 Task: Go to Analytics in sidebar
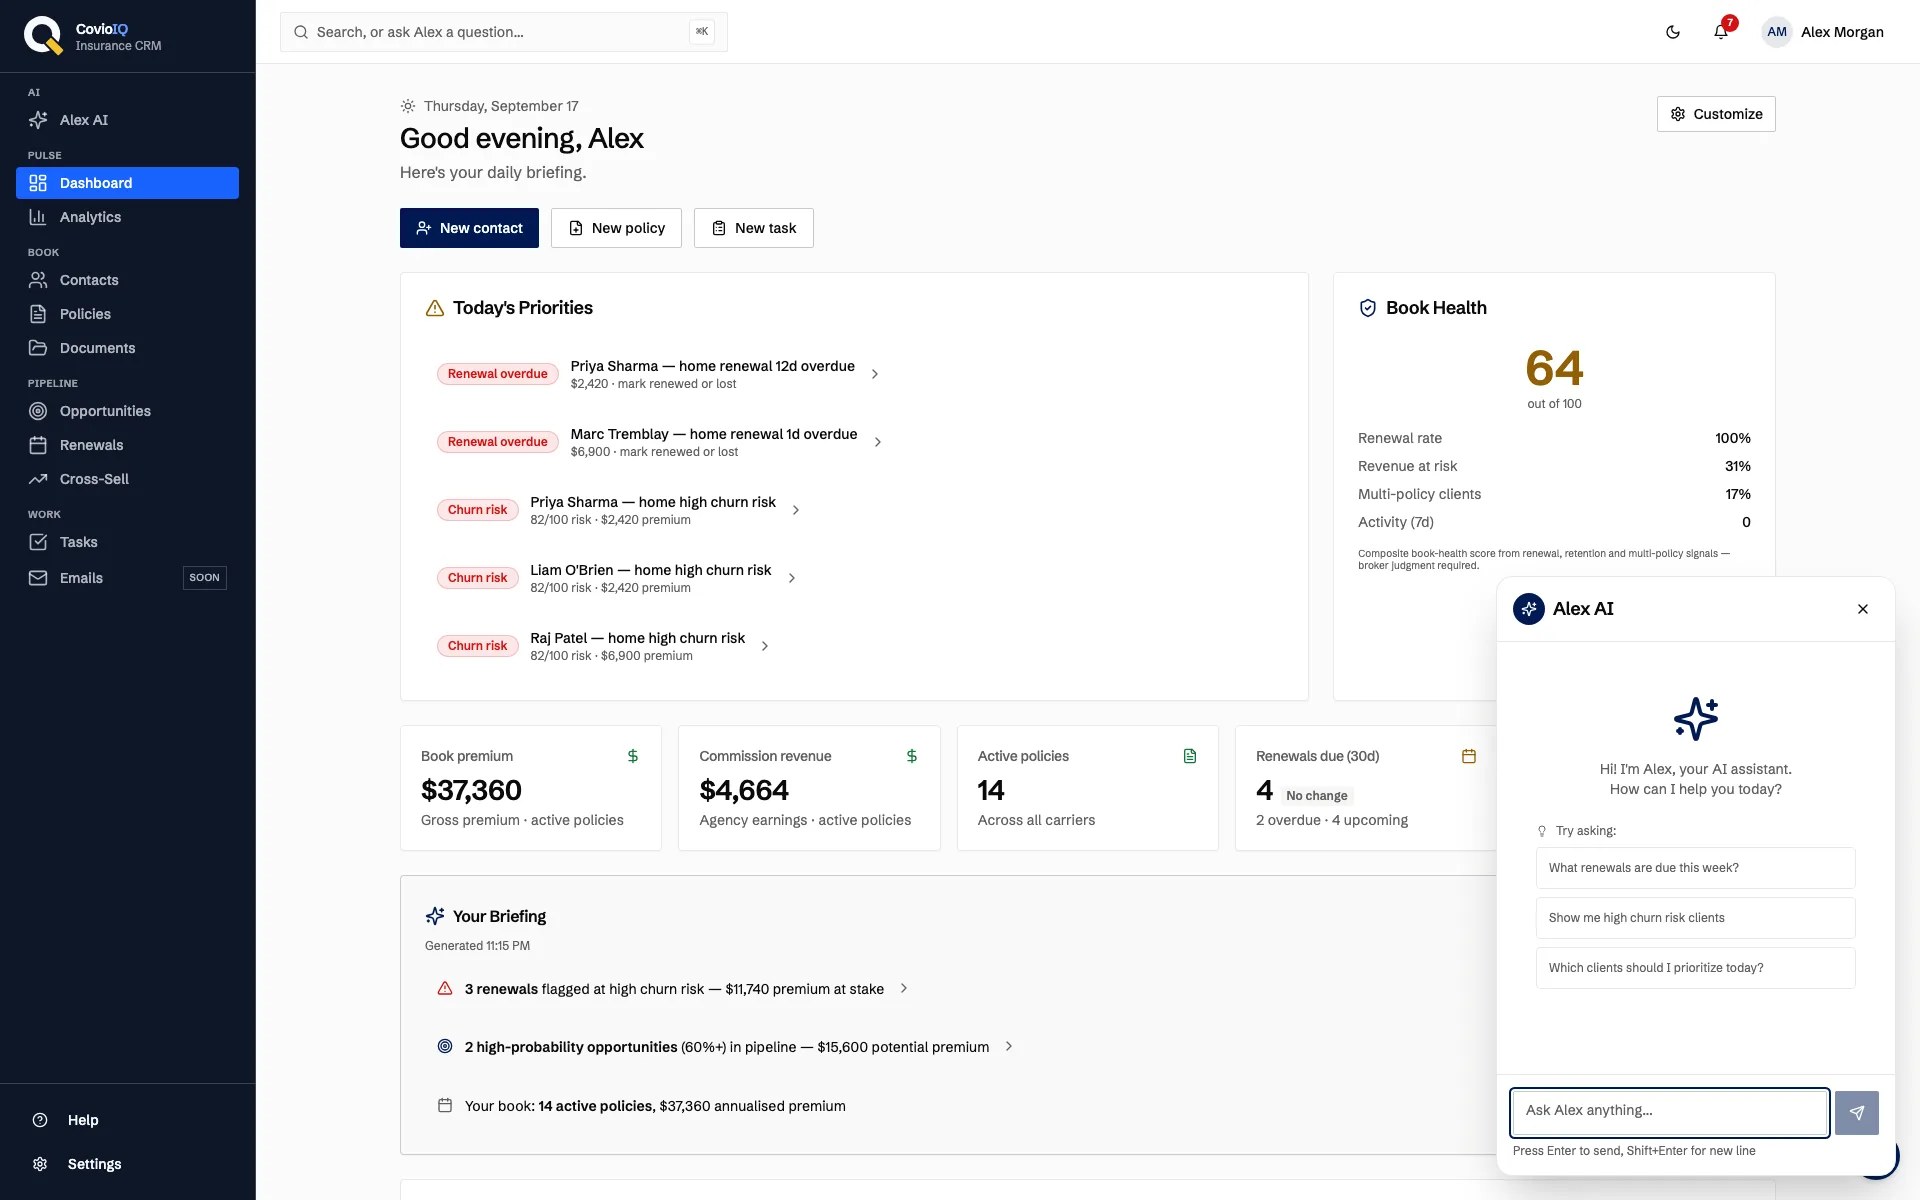pos(127,217)
